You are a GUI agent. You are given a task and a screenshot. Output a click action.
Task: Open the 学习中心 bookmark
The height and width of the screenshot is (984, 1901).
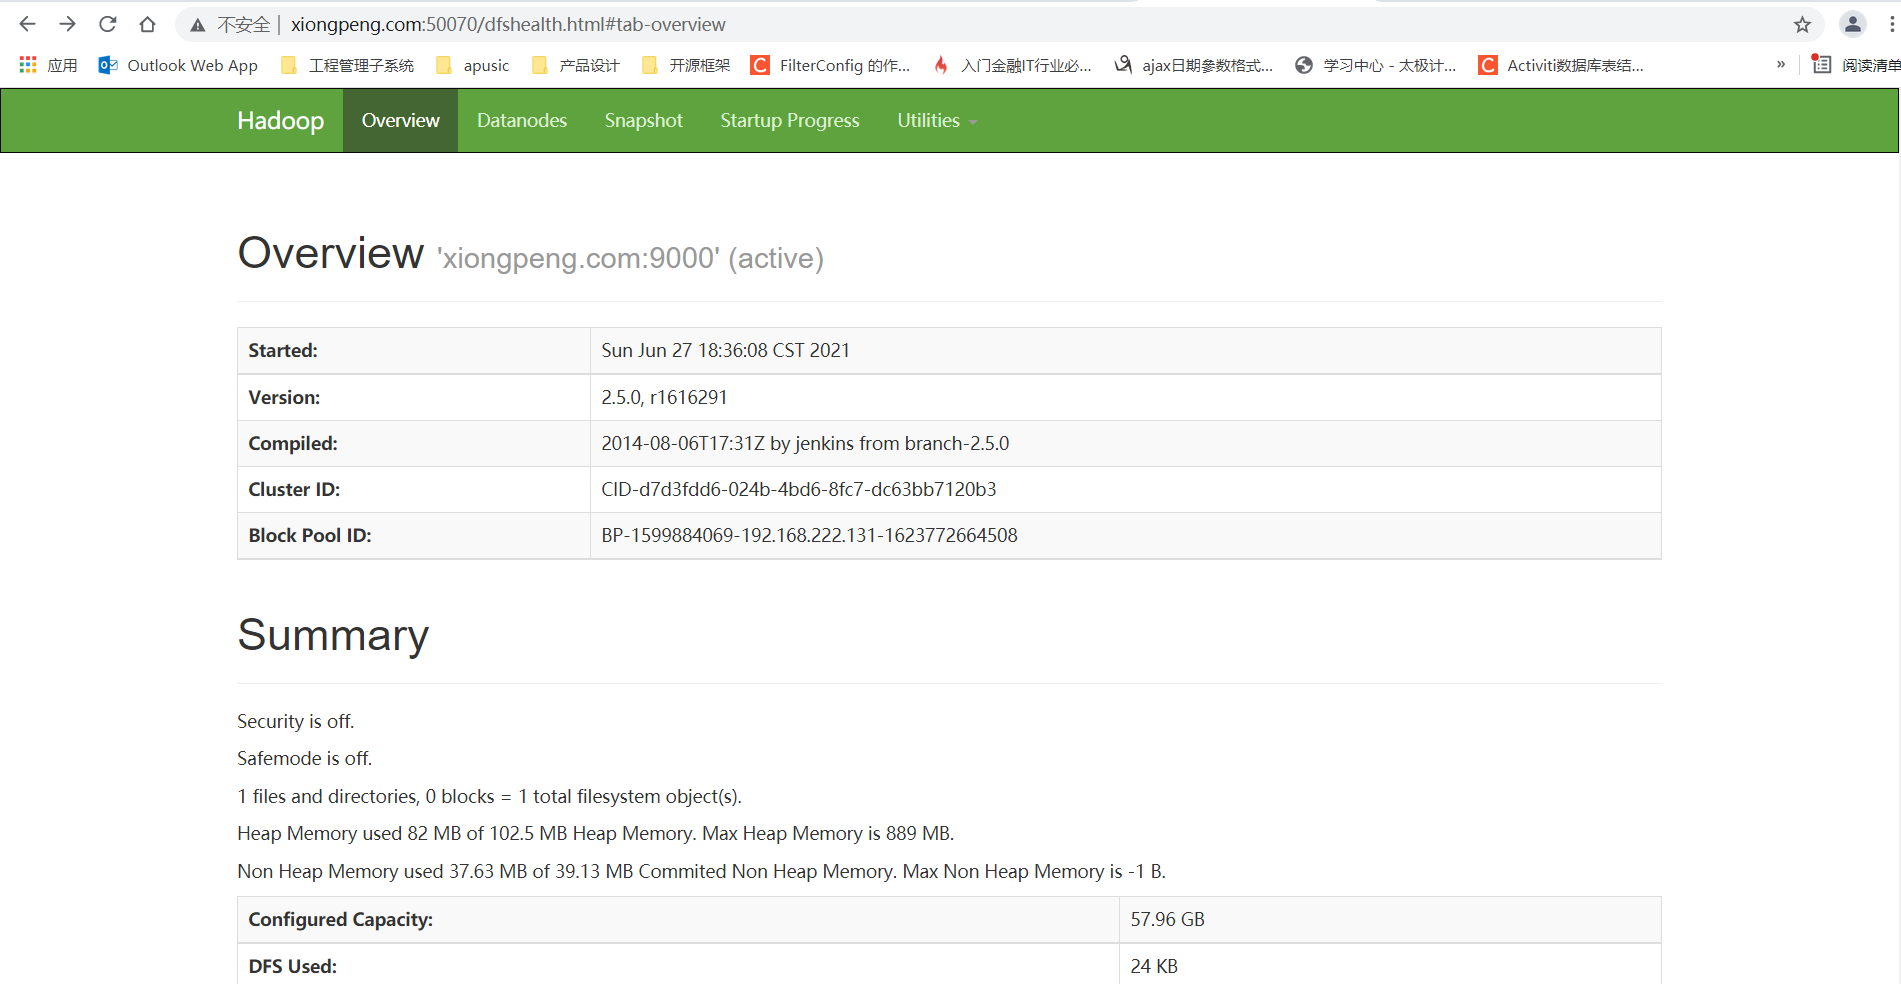pyautogui.click(x=1375, y=65)
